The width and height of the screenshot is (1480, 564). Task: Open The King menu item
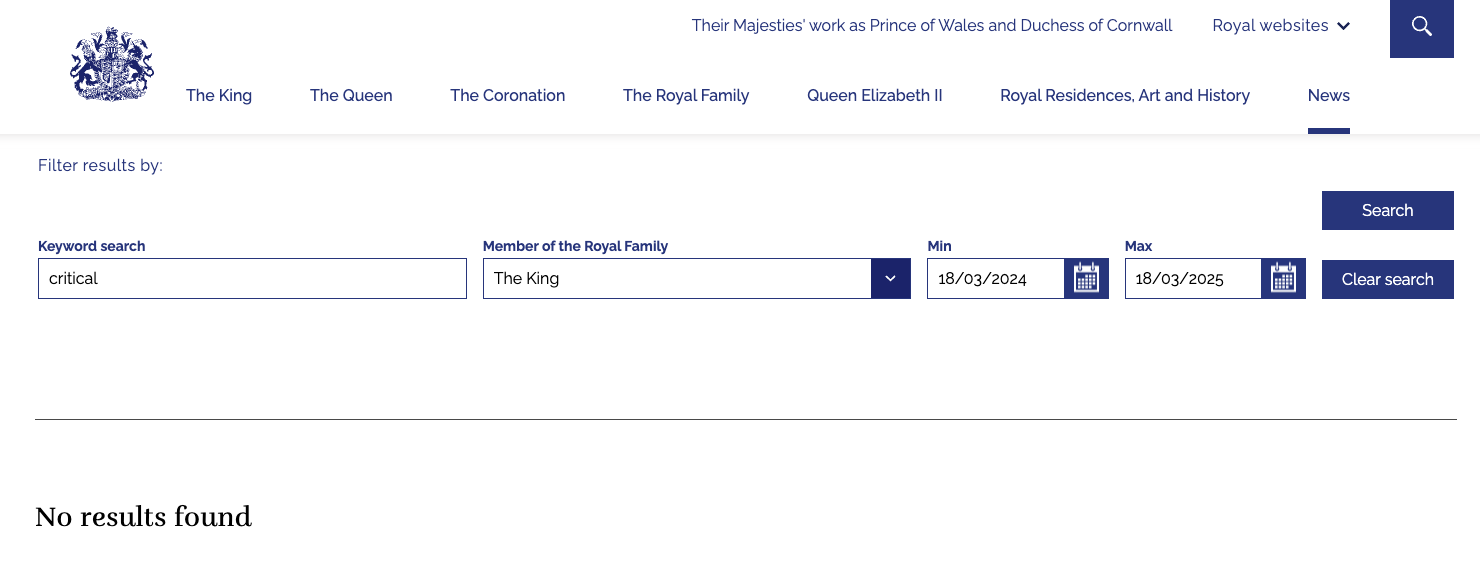(x=219, y=95)
